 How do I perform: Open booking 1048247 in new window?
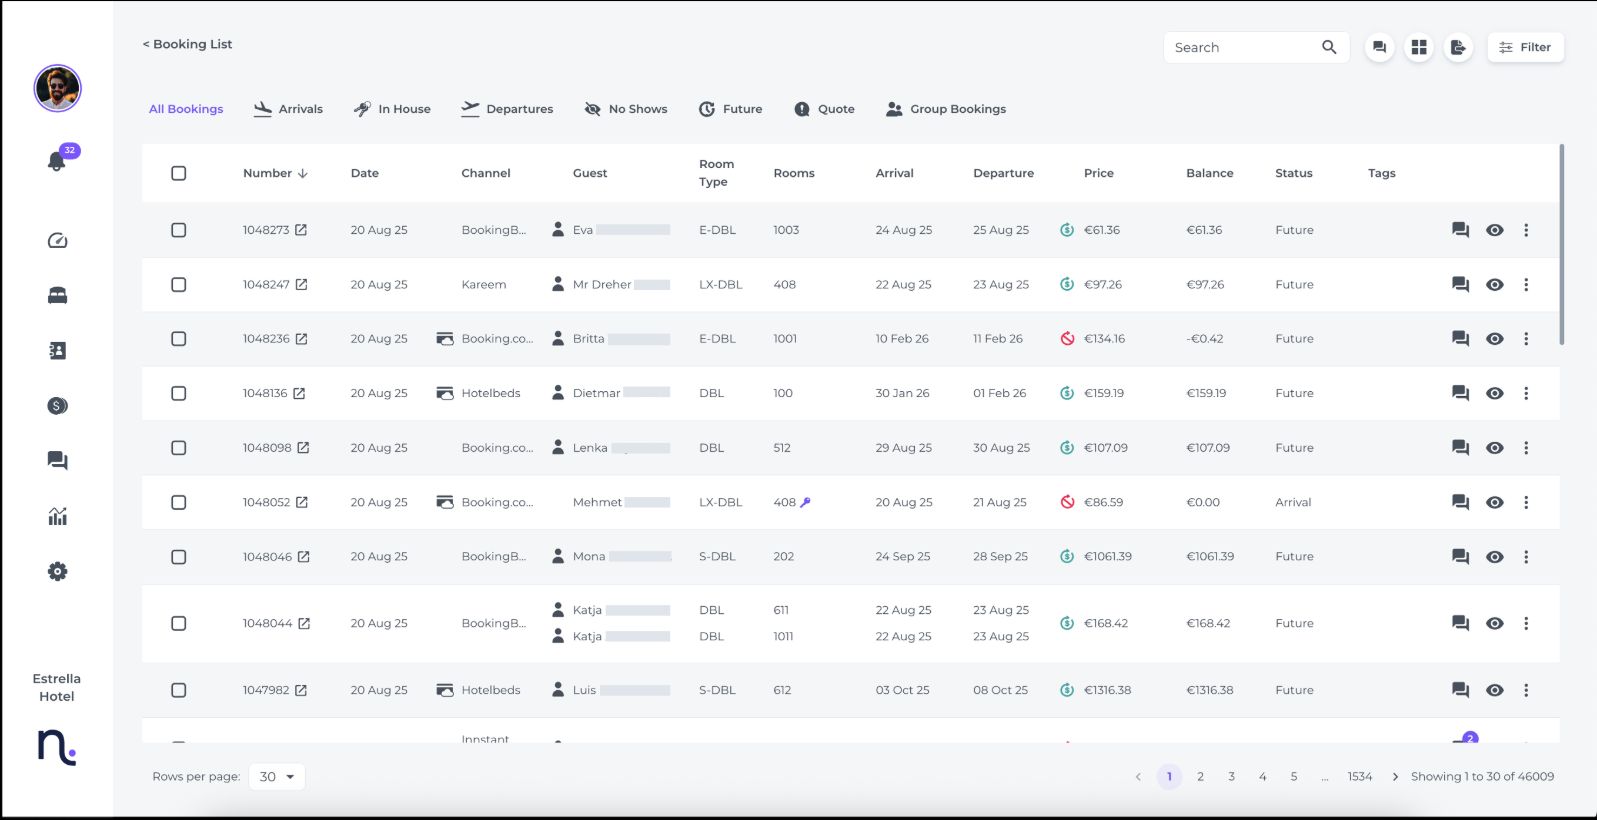pyautogui.click(x=301, y=285)
